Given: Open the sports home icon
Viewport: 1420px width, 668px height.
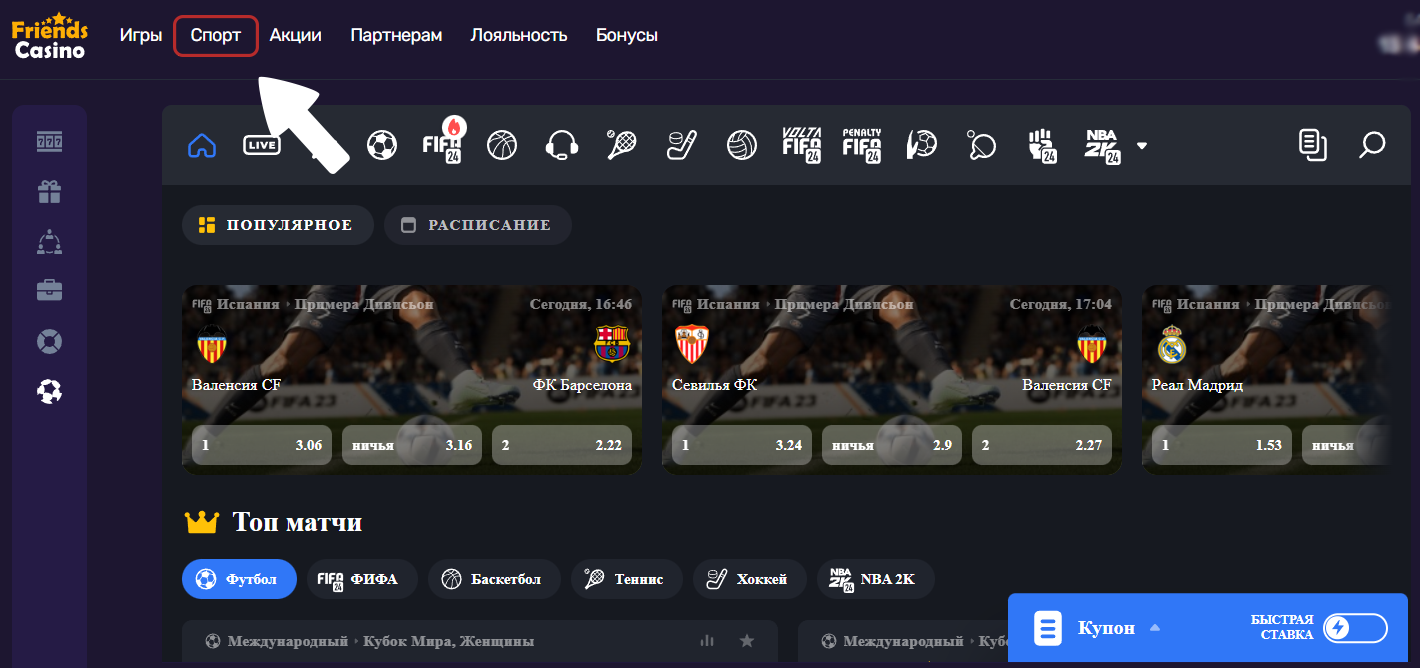Looking at the screenshot, I should pos(202,145).
